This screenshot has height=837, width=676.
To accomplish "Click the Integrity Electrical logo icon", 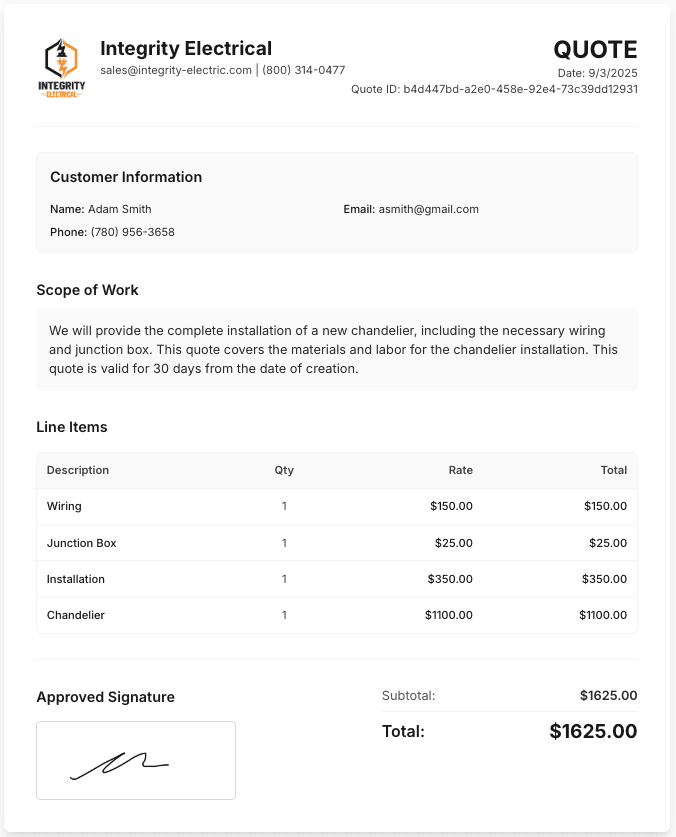I will pos(61,68).
